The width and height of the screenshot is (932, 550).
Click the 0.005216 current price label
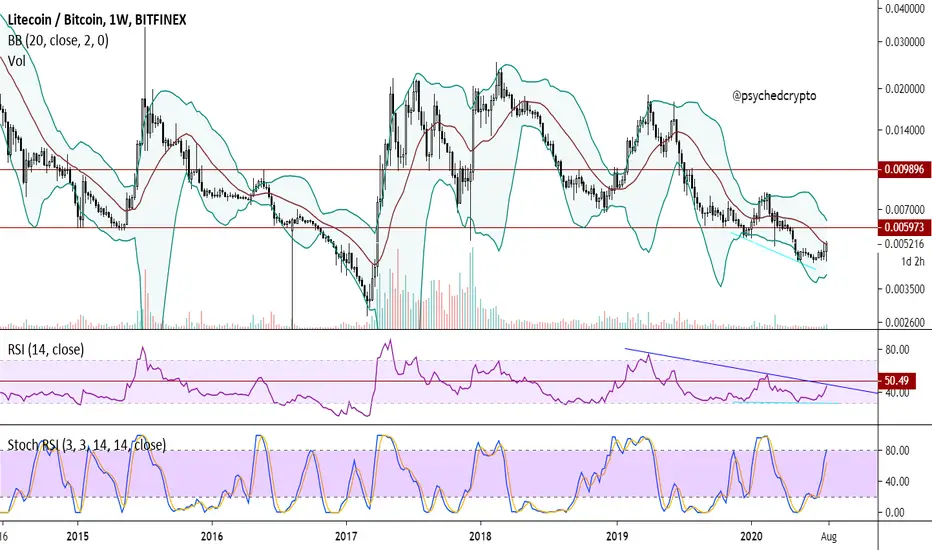[904, 244]
